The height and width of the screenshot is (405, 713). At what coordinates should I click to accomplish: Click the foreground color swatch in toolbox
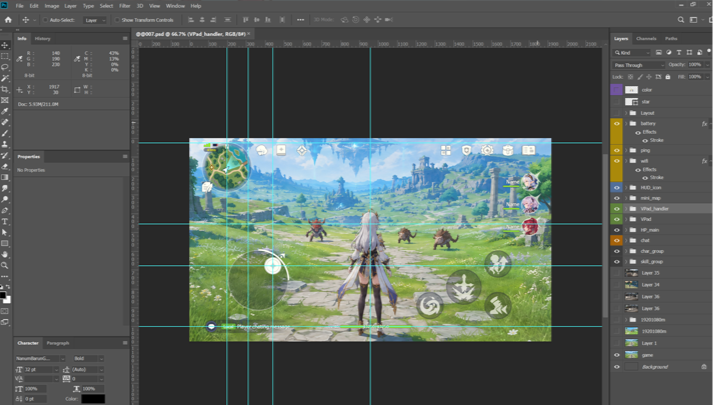click(x=3, y=295)
